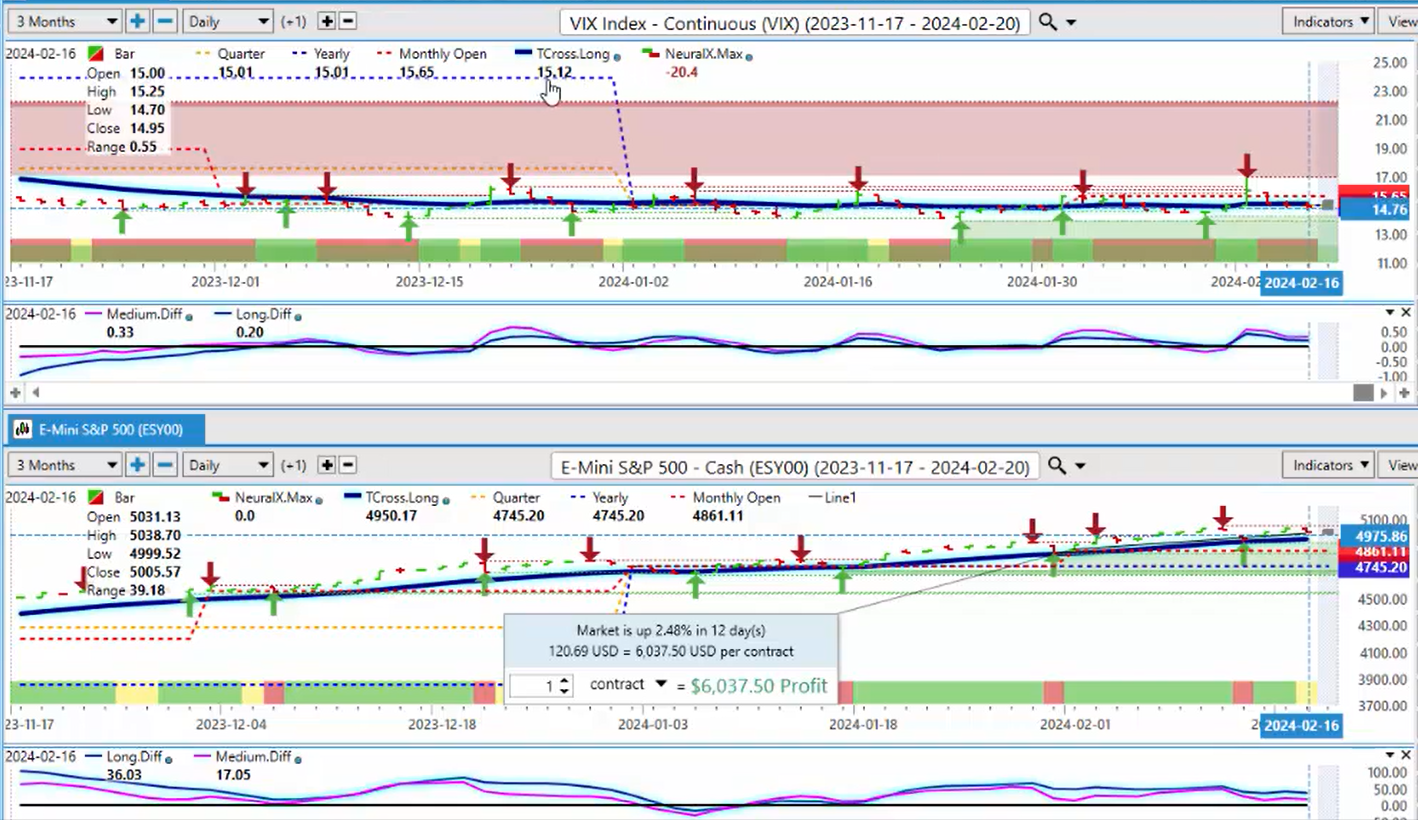Search symbol with magnifier on E-Mini chart
The height and width of the screenshot is (820, 1418).
1055,466
